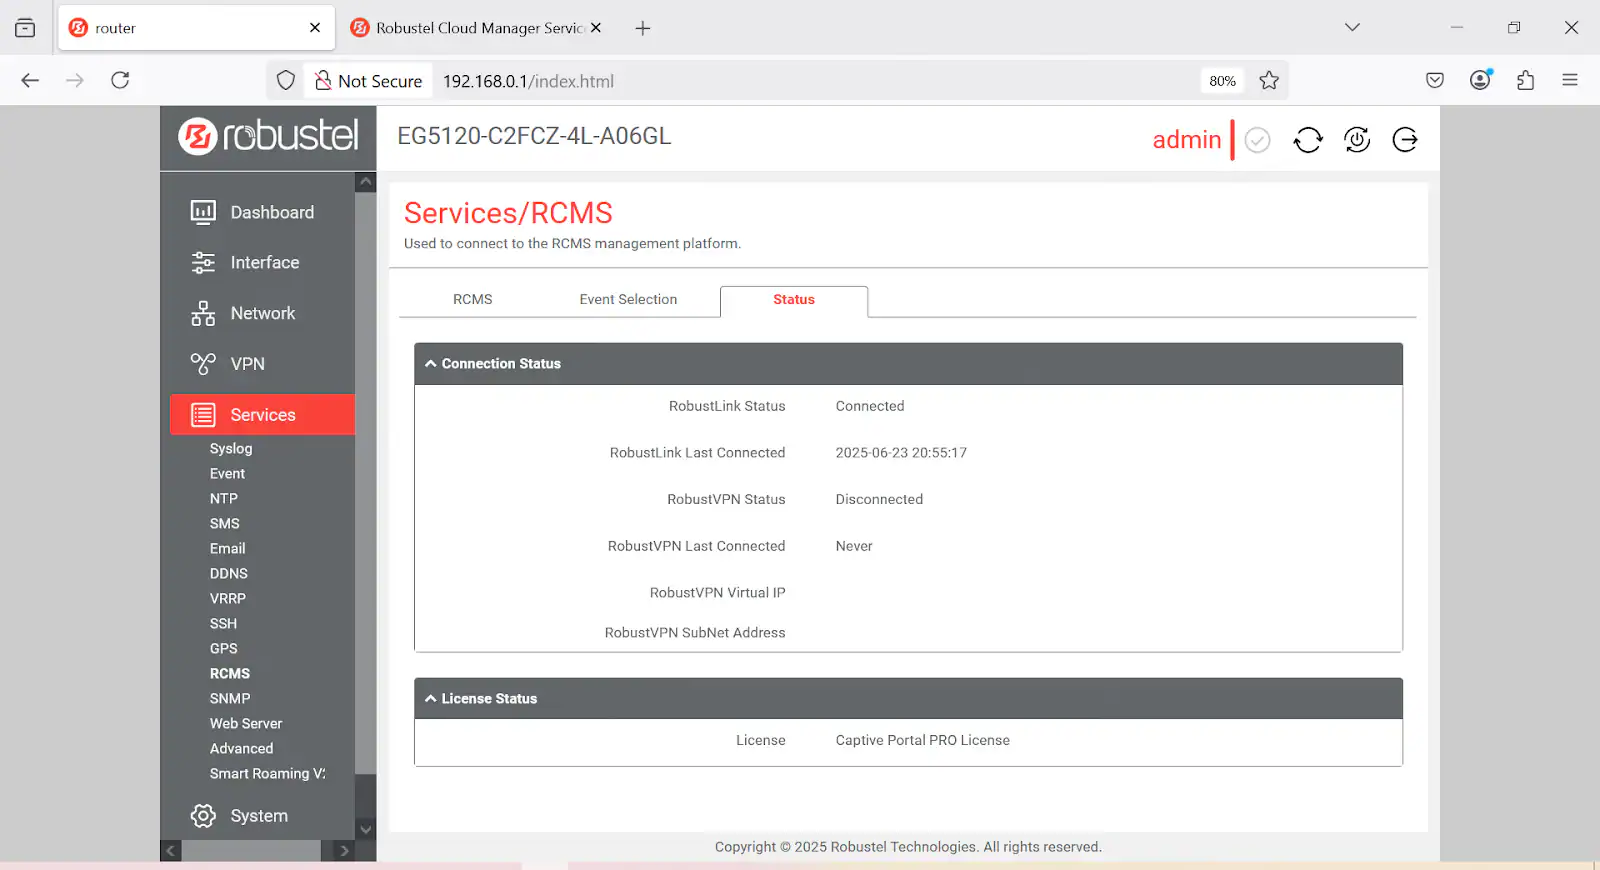This screenshot has height=870, width=1600.
Task: Select the Status tab
Action: tap(794, 300)
